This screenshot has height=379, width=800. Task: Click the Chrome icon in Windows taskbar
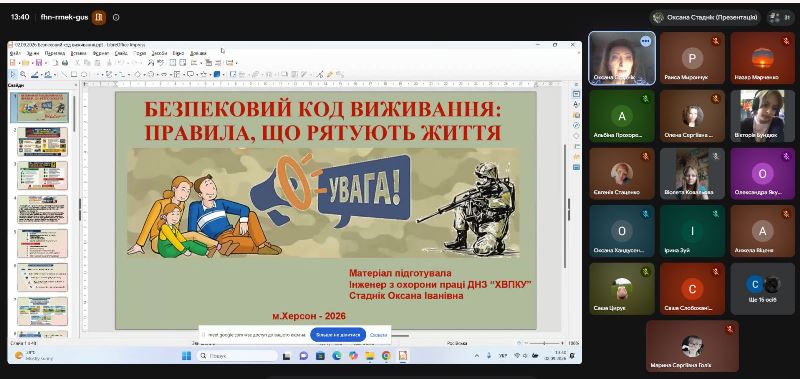386,356
